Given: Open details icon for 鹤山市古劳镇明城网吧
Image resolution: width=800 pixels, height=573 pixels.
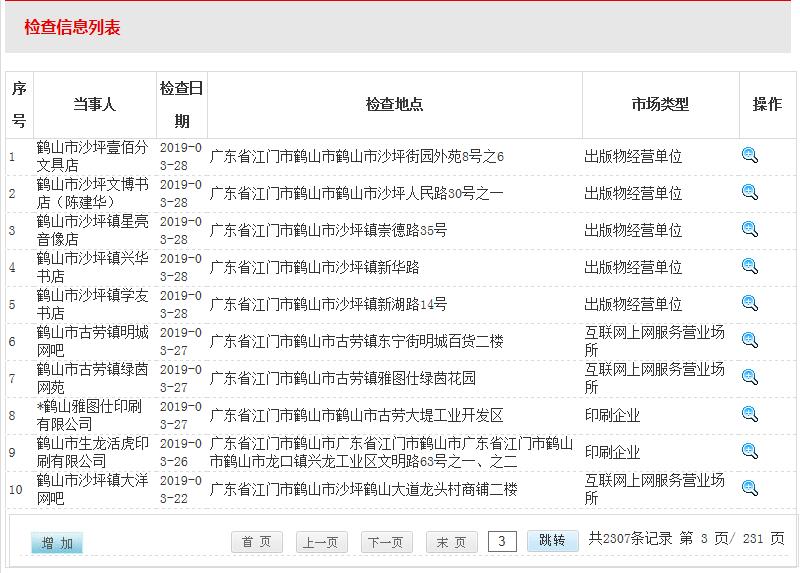Looking at the screenshot, I should click(750, 340).
